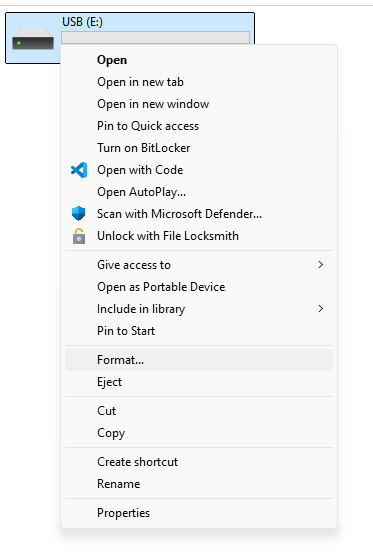Select Scan with Microsoft Defender...
The width and height of the screenshot is (373, 554).
[x=199, y=214]
